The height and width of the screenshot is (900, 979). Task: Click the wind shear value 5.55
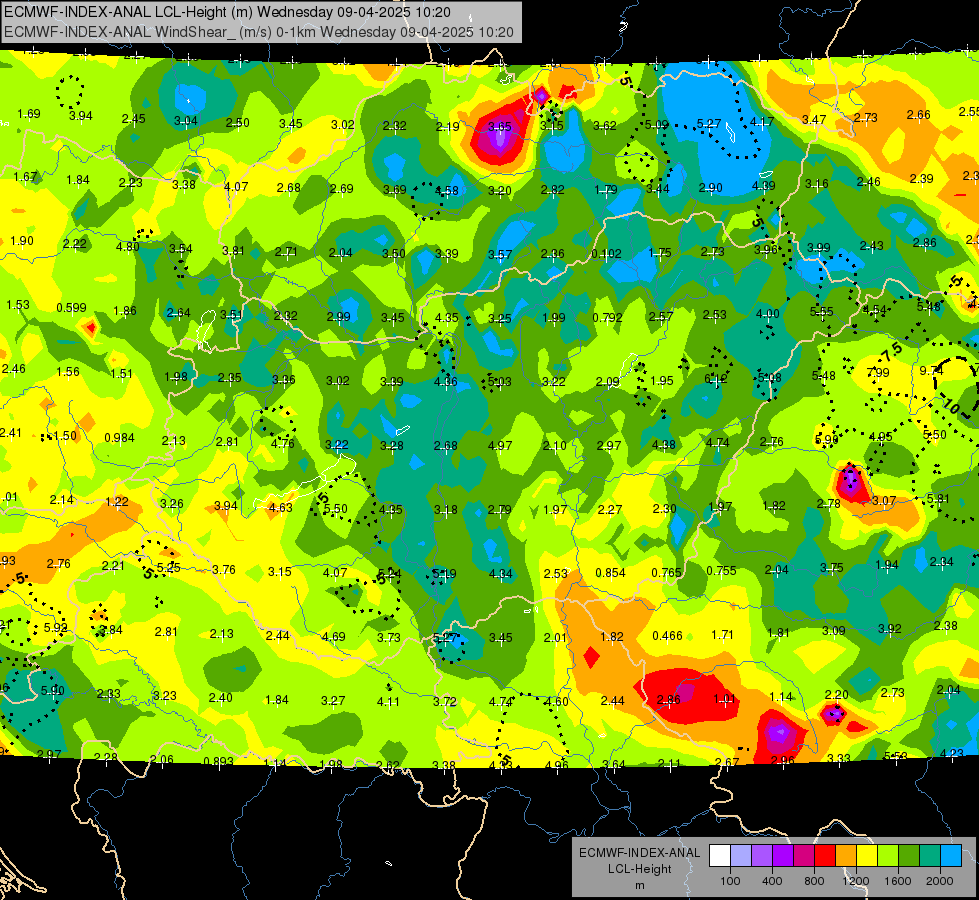pos(822,312)
